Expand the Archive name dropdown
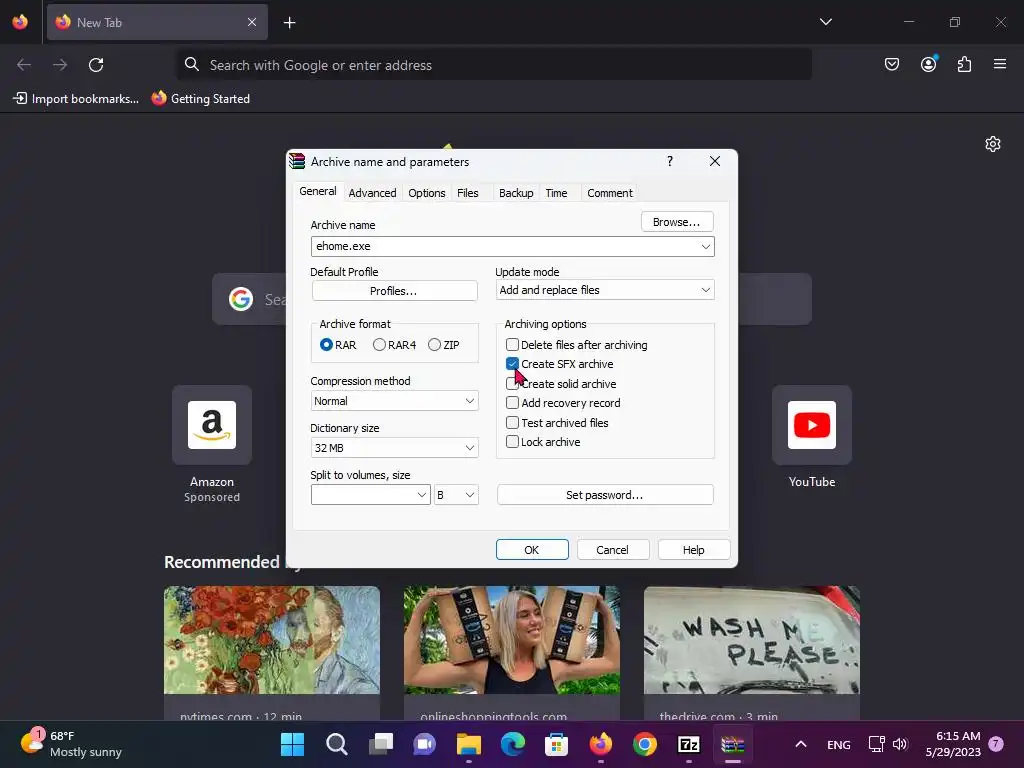Image resolution: width=1024 pixels, height=768 pixels. [x=705, y=246]
